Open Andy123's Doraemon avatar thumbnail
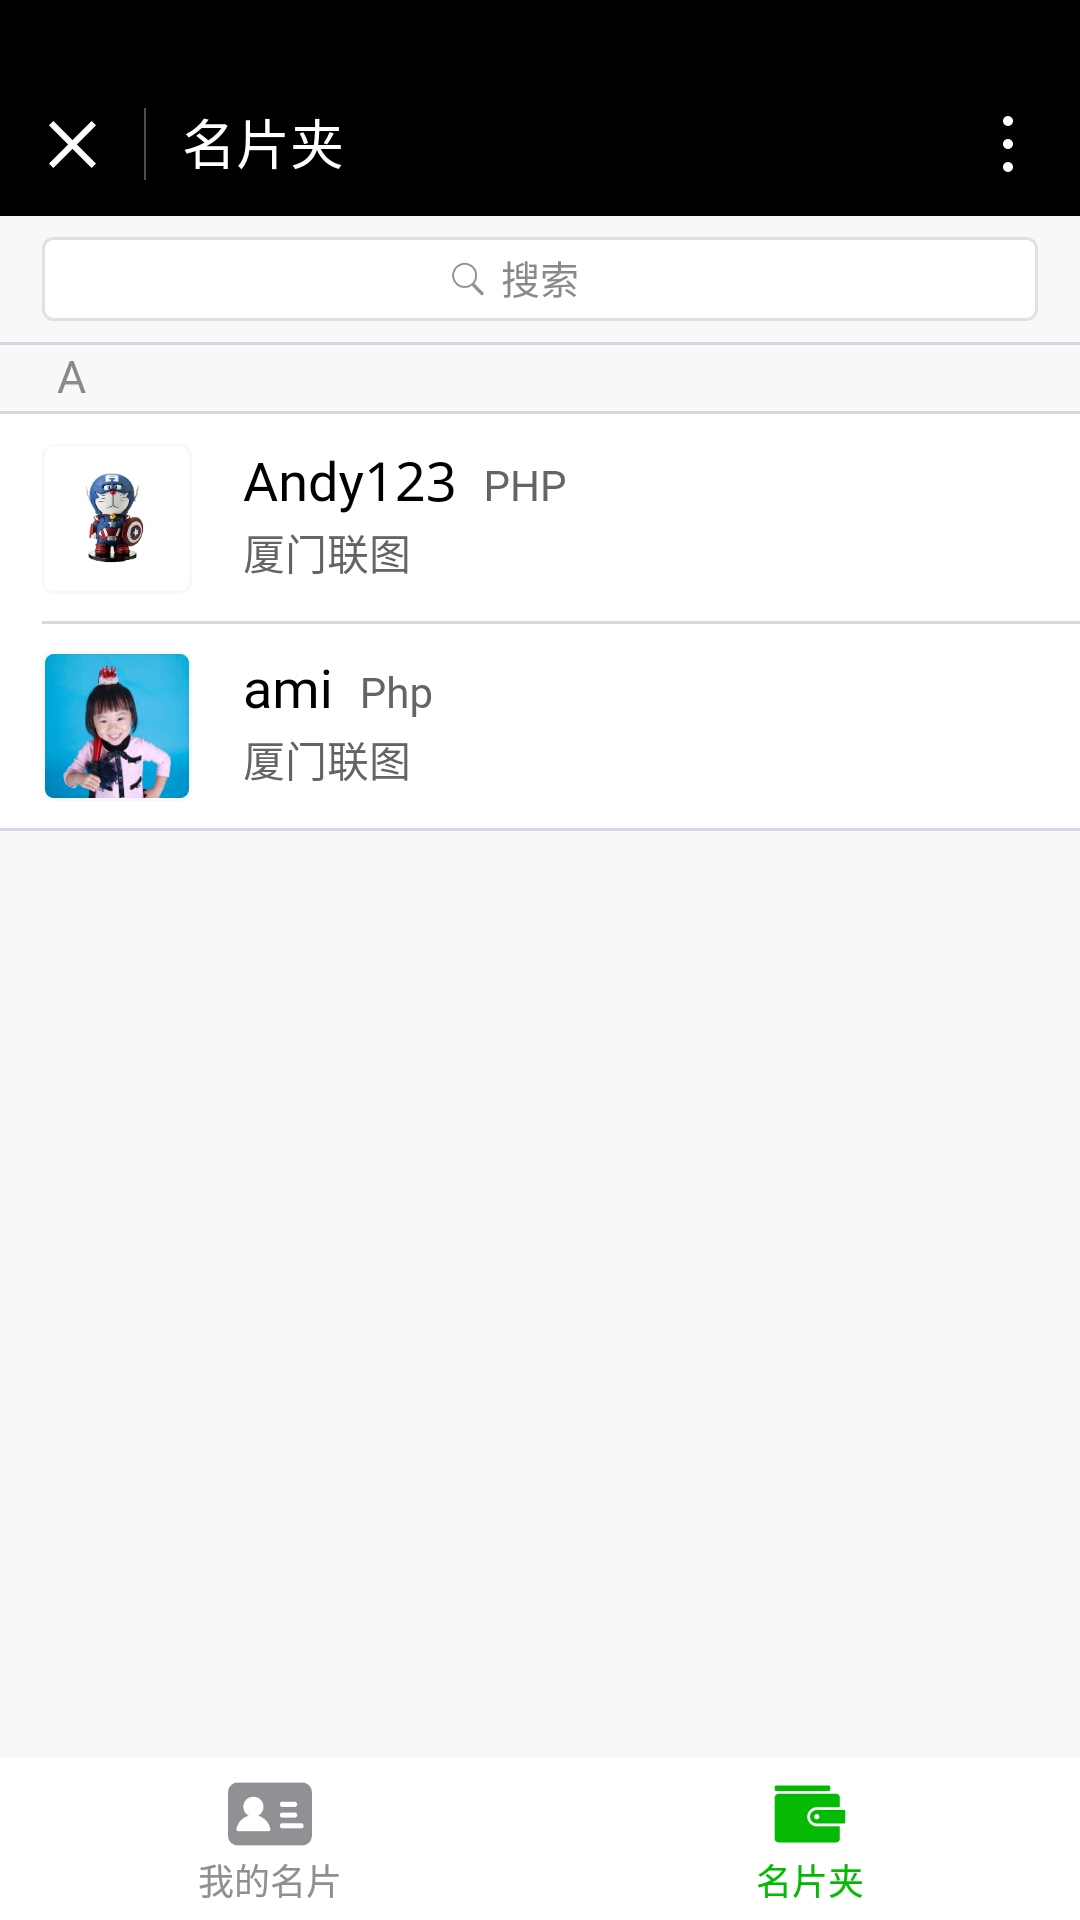1080x1920 pixels. (117, 519)
